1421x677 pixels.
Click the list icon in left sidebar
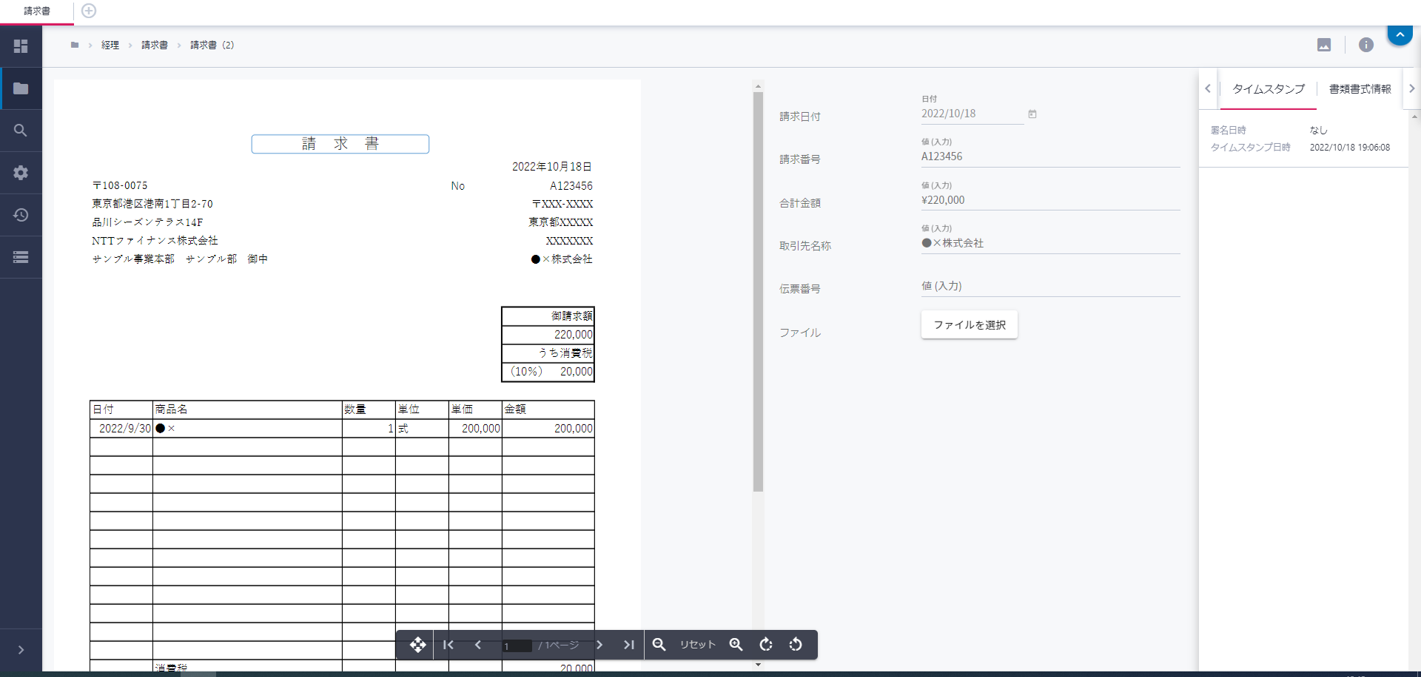pos(20,257)
